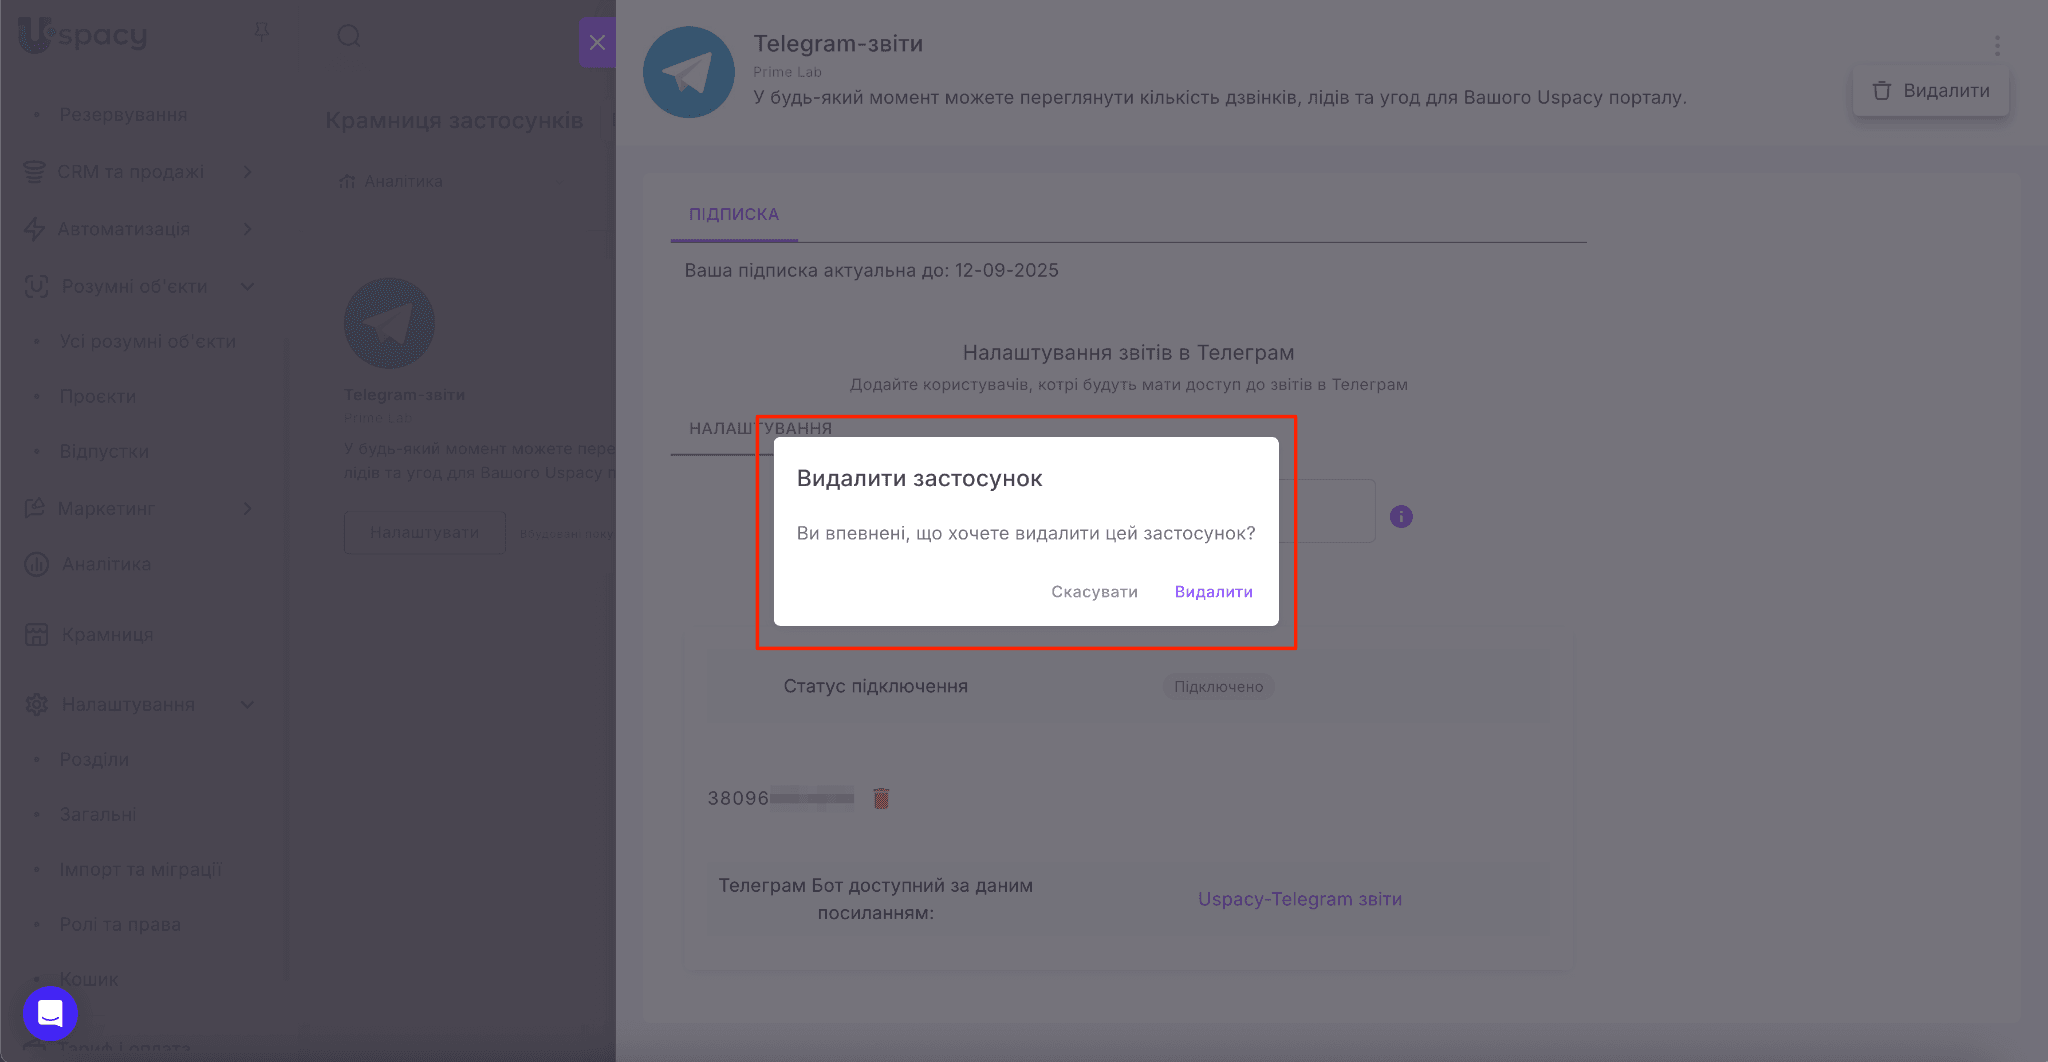Expand the CRM та продажі section
This screenshot has height=1062, width=2048.
coord(247,172)
